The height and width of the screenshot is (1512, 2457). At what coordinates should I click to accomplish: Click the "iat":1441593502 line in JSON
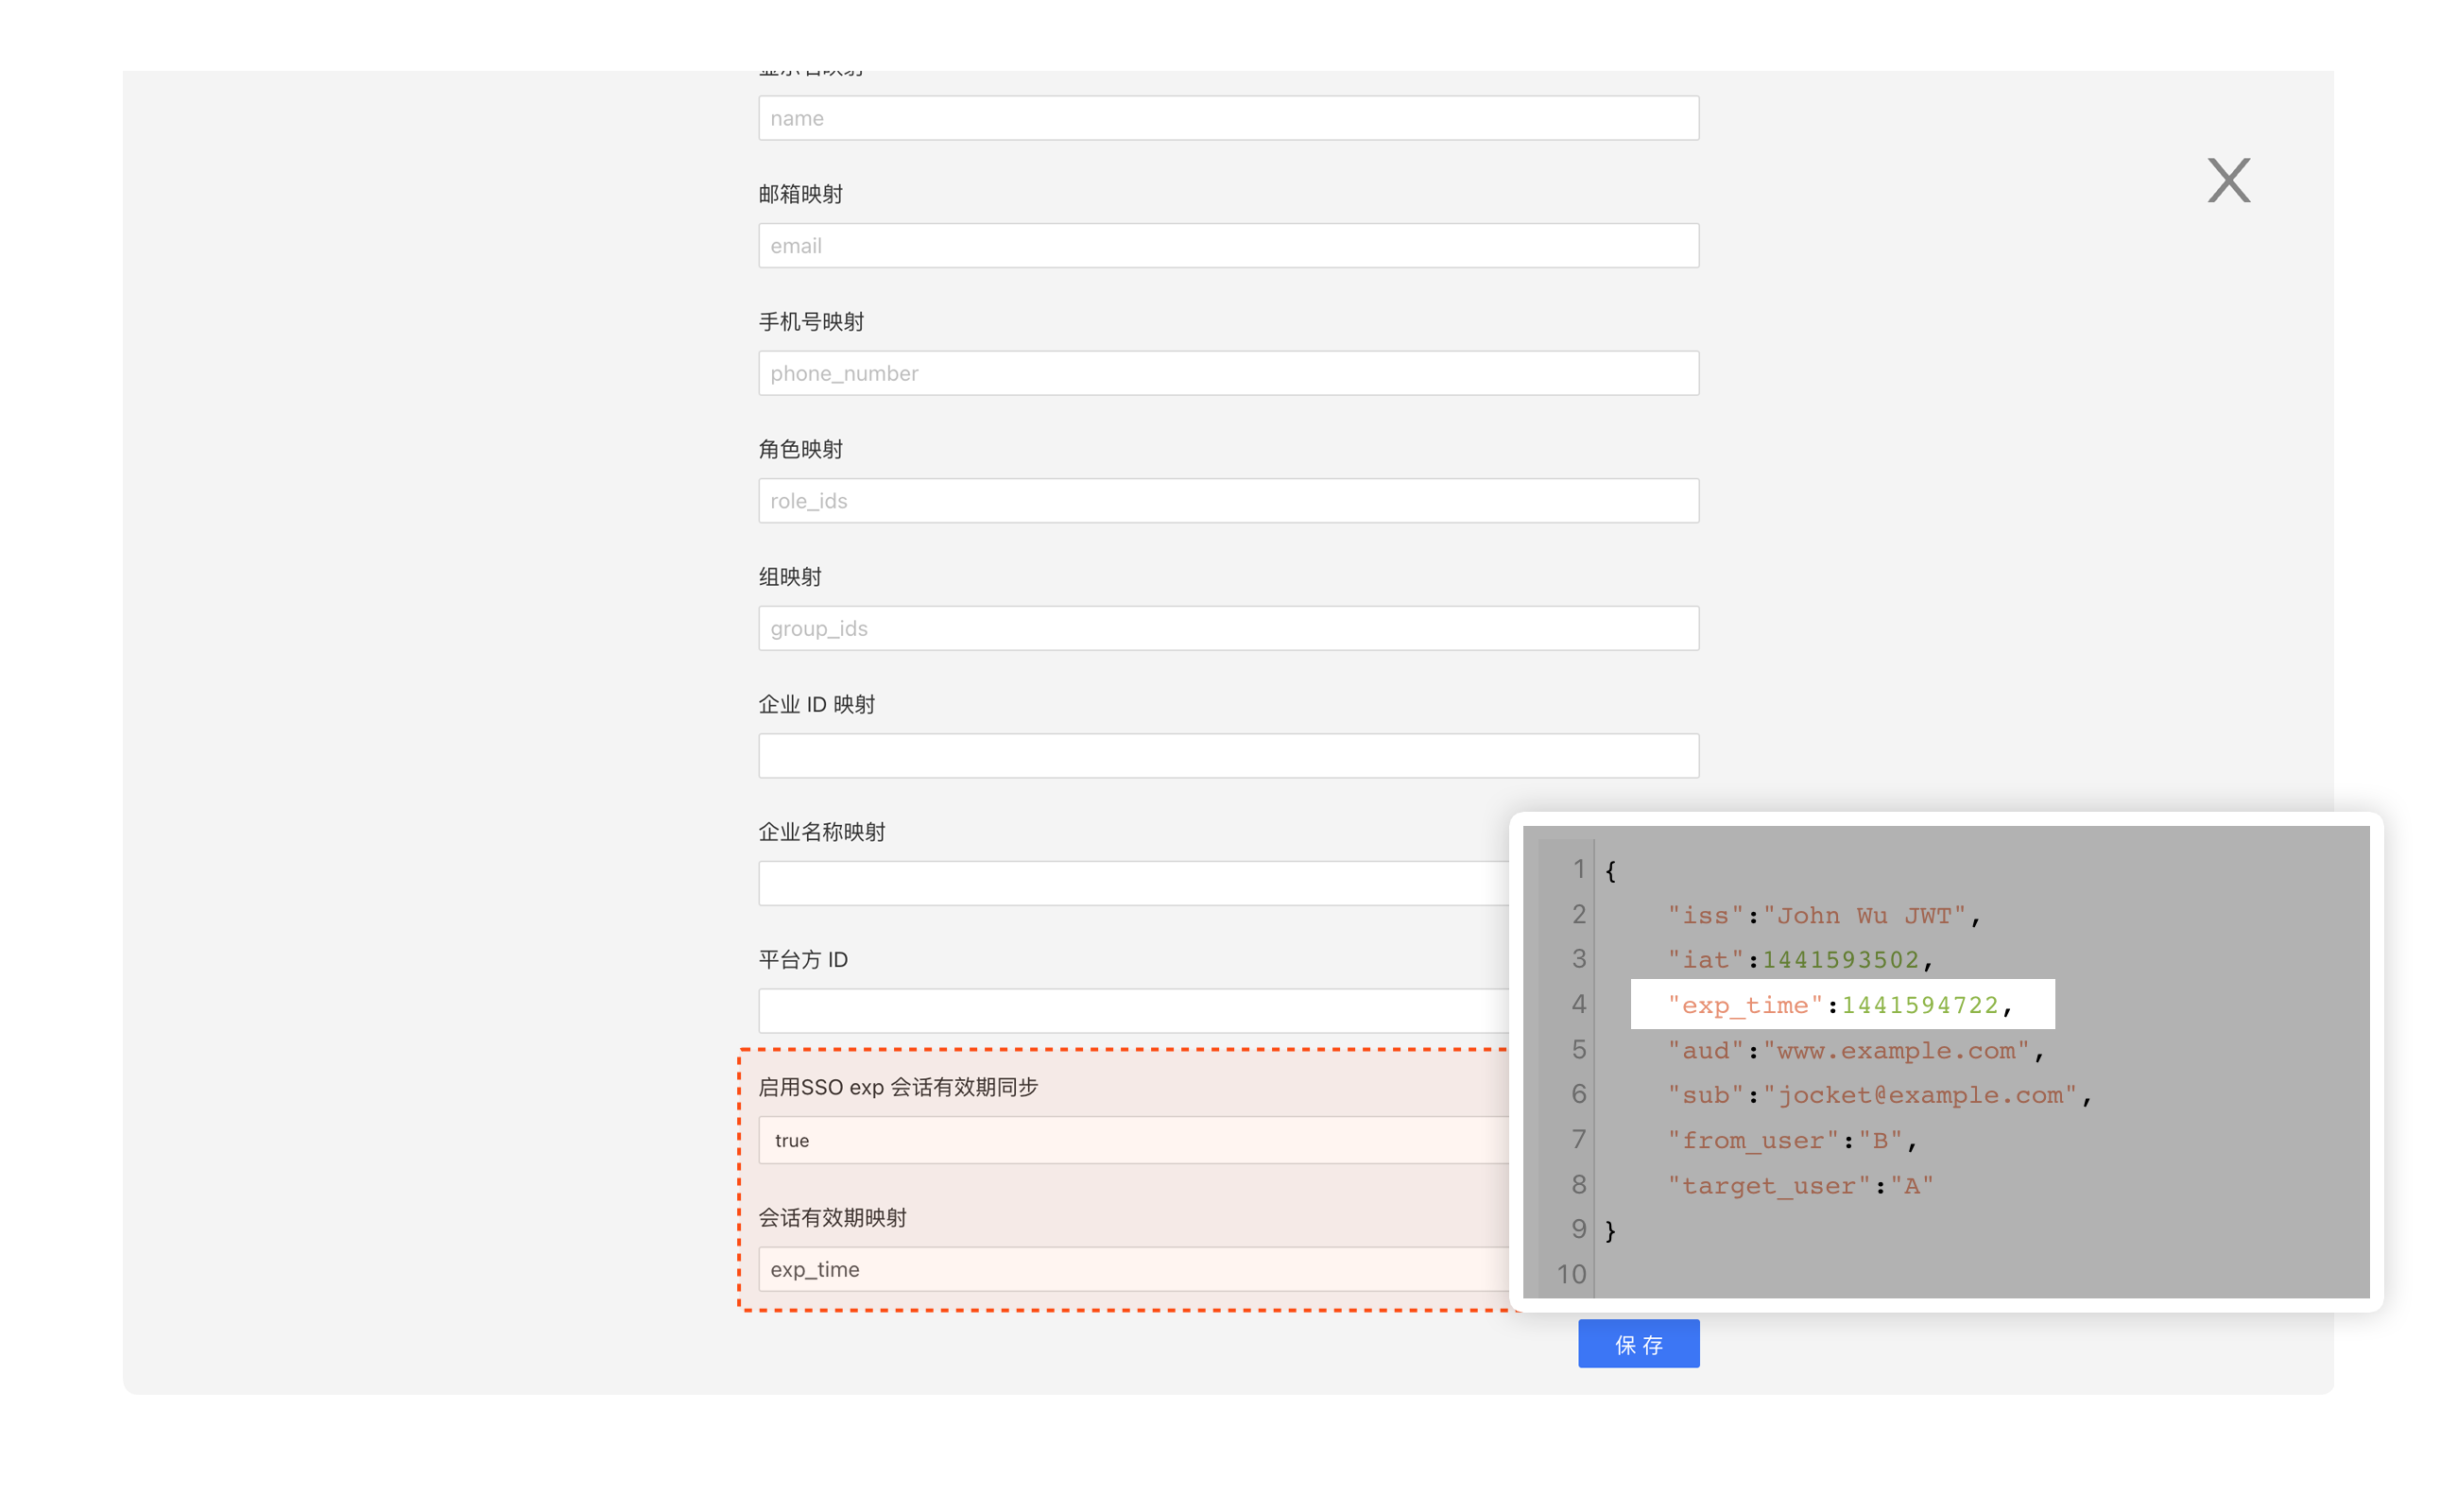1800,959
